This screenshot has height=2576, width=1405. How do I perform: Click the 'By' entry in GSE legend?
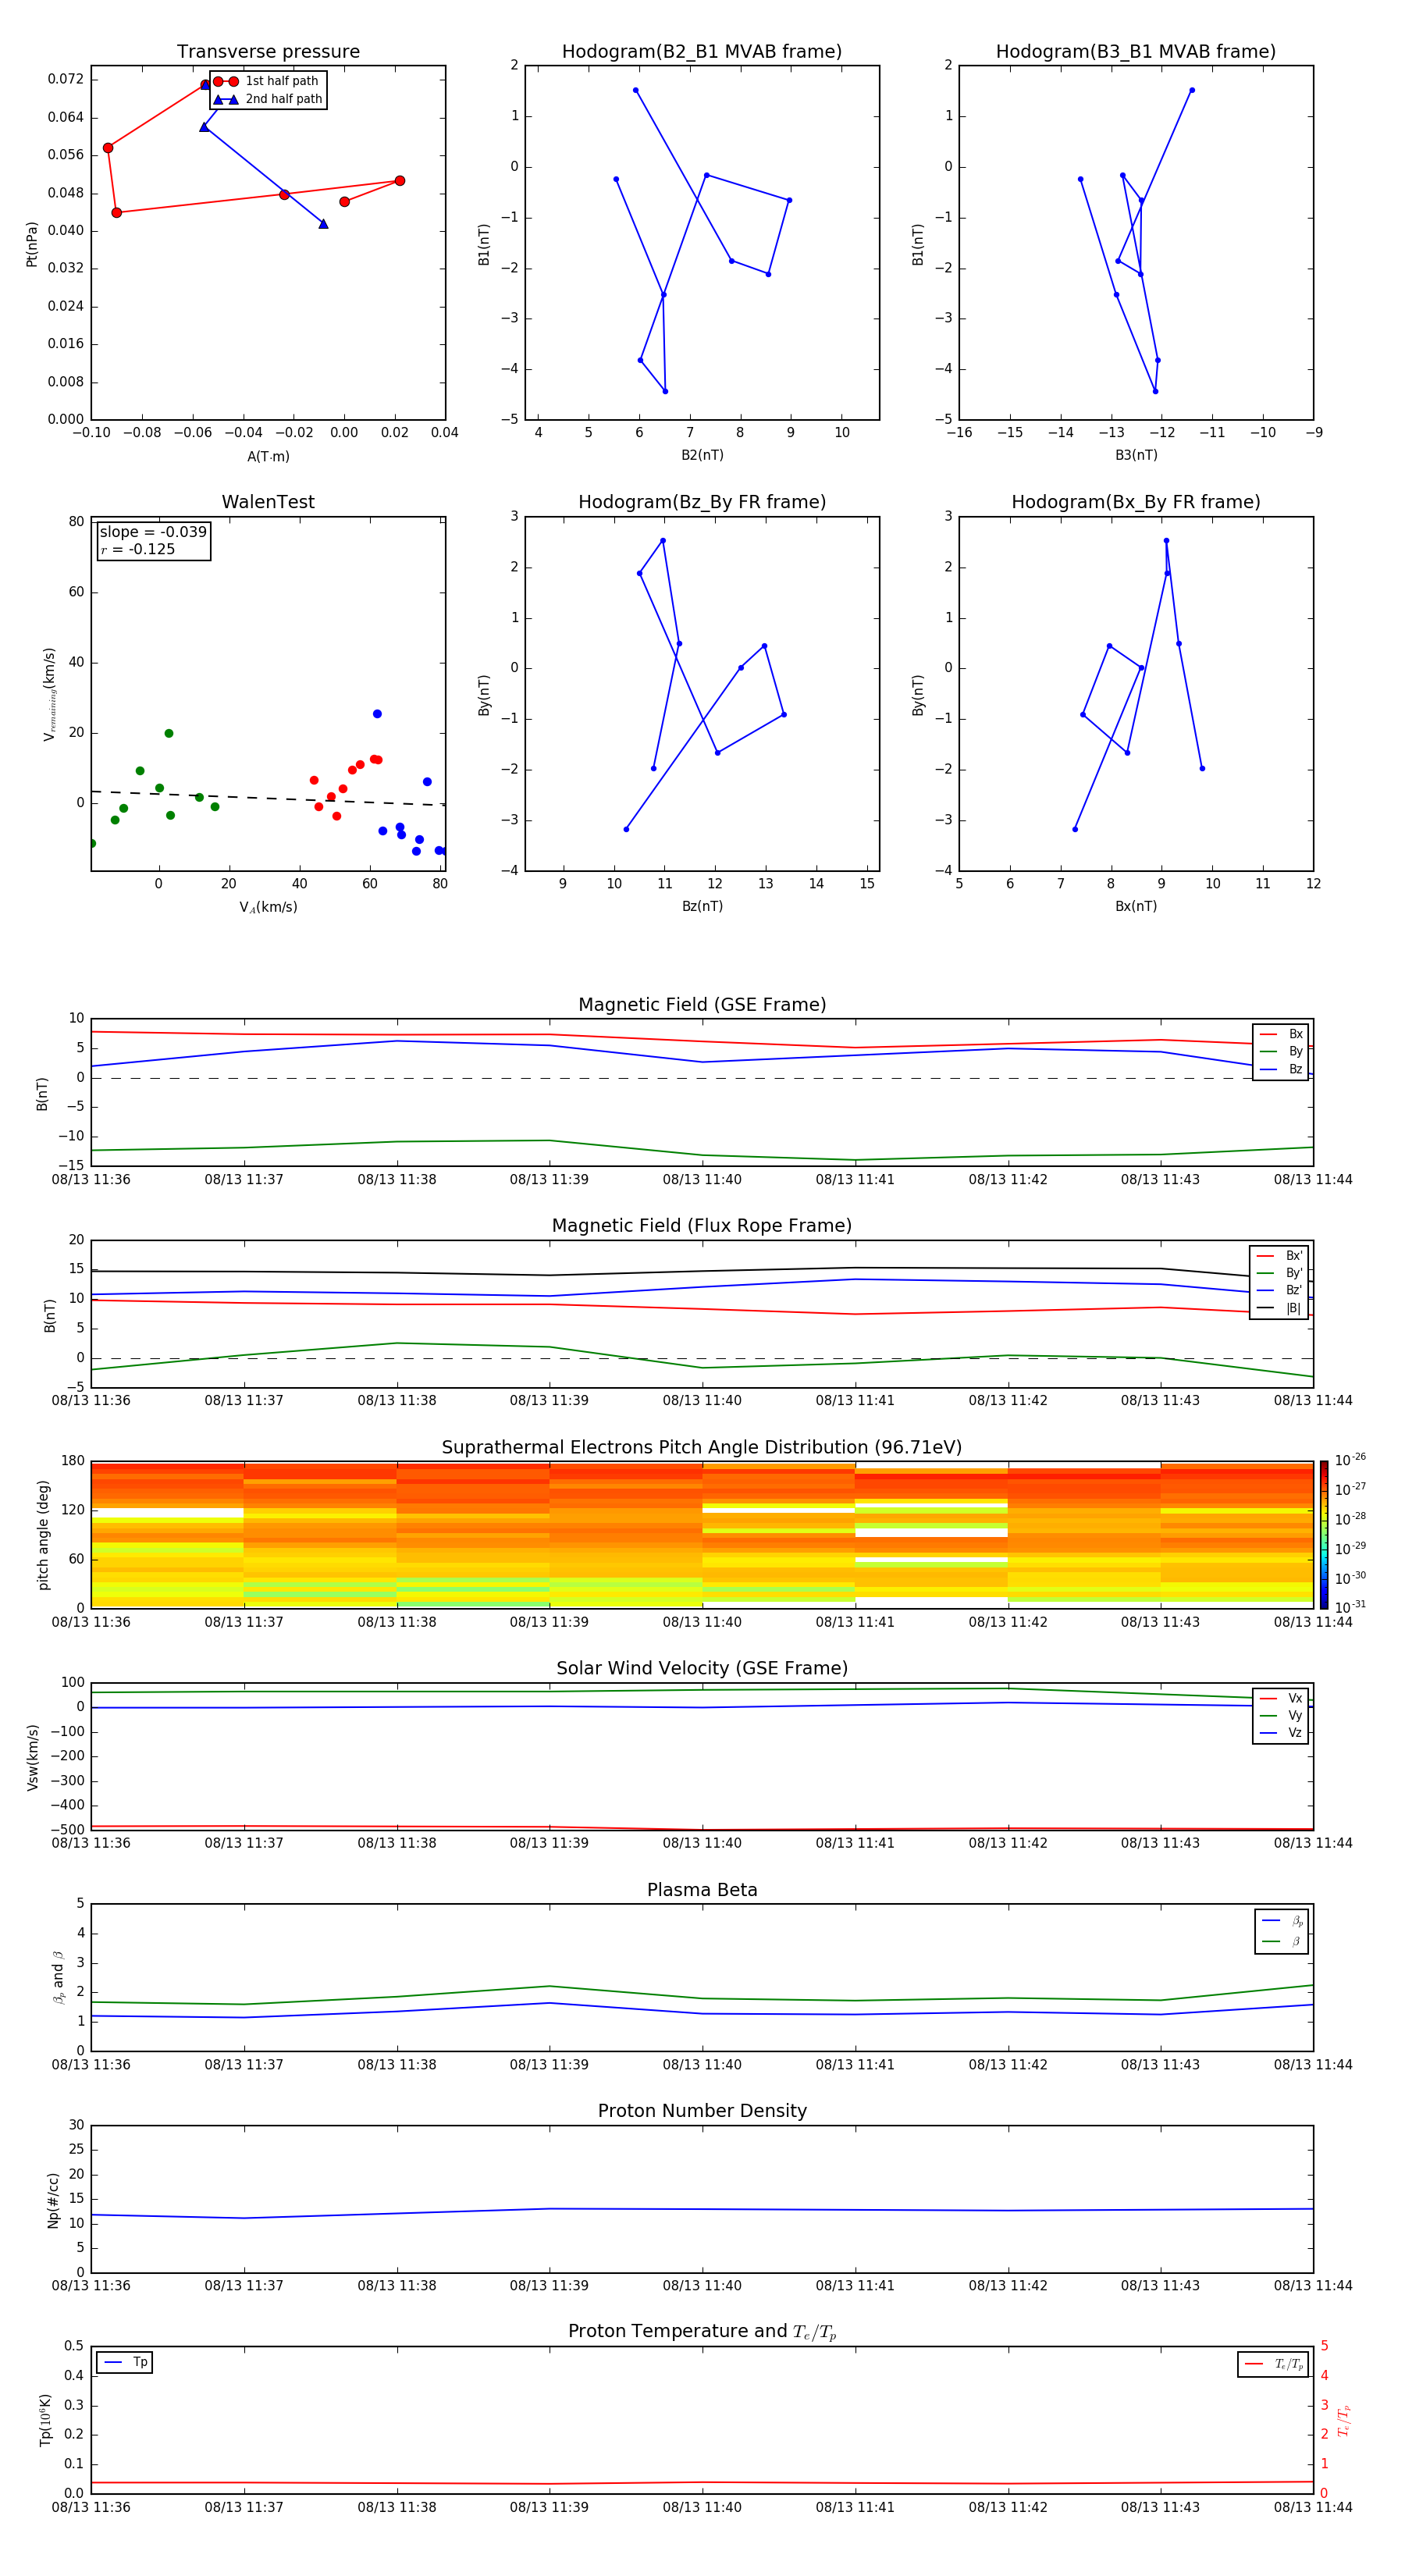1281,1051
